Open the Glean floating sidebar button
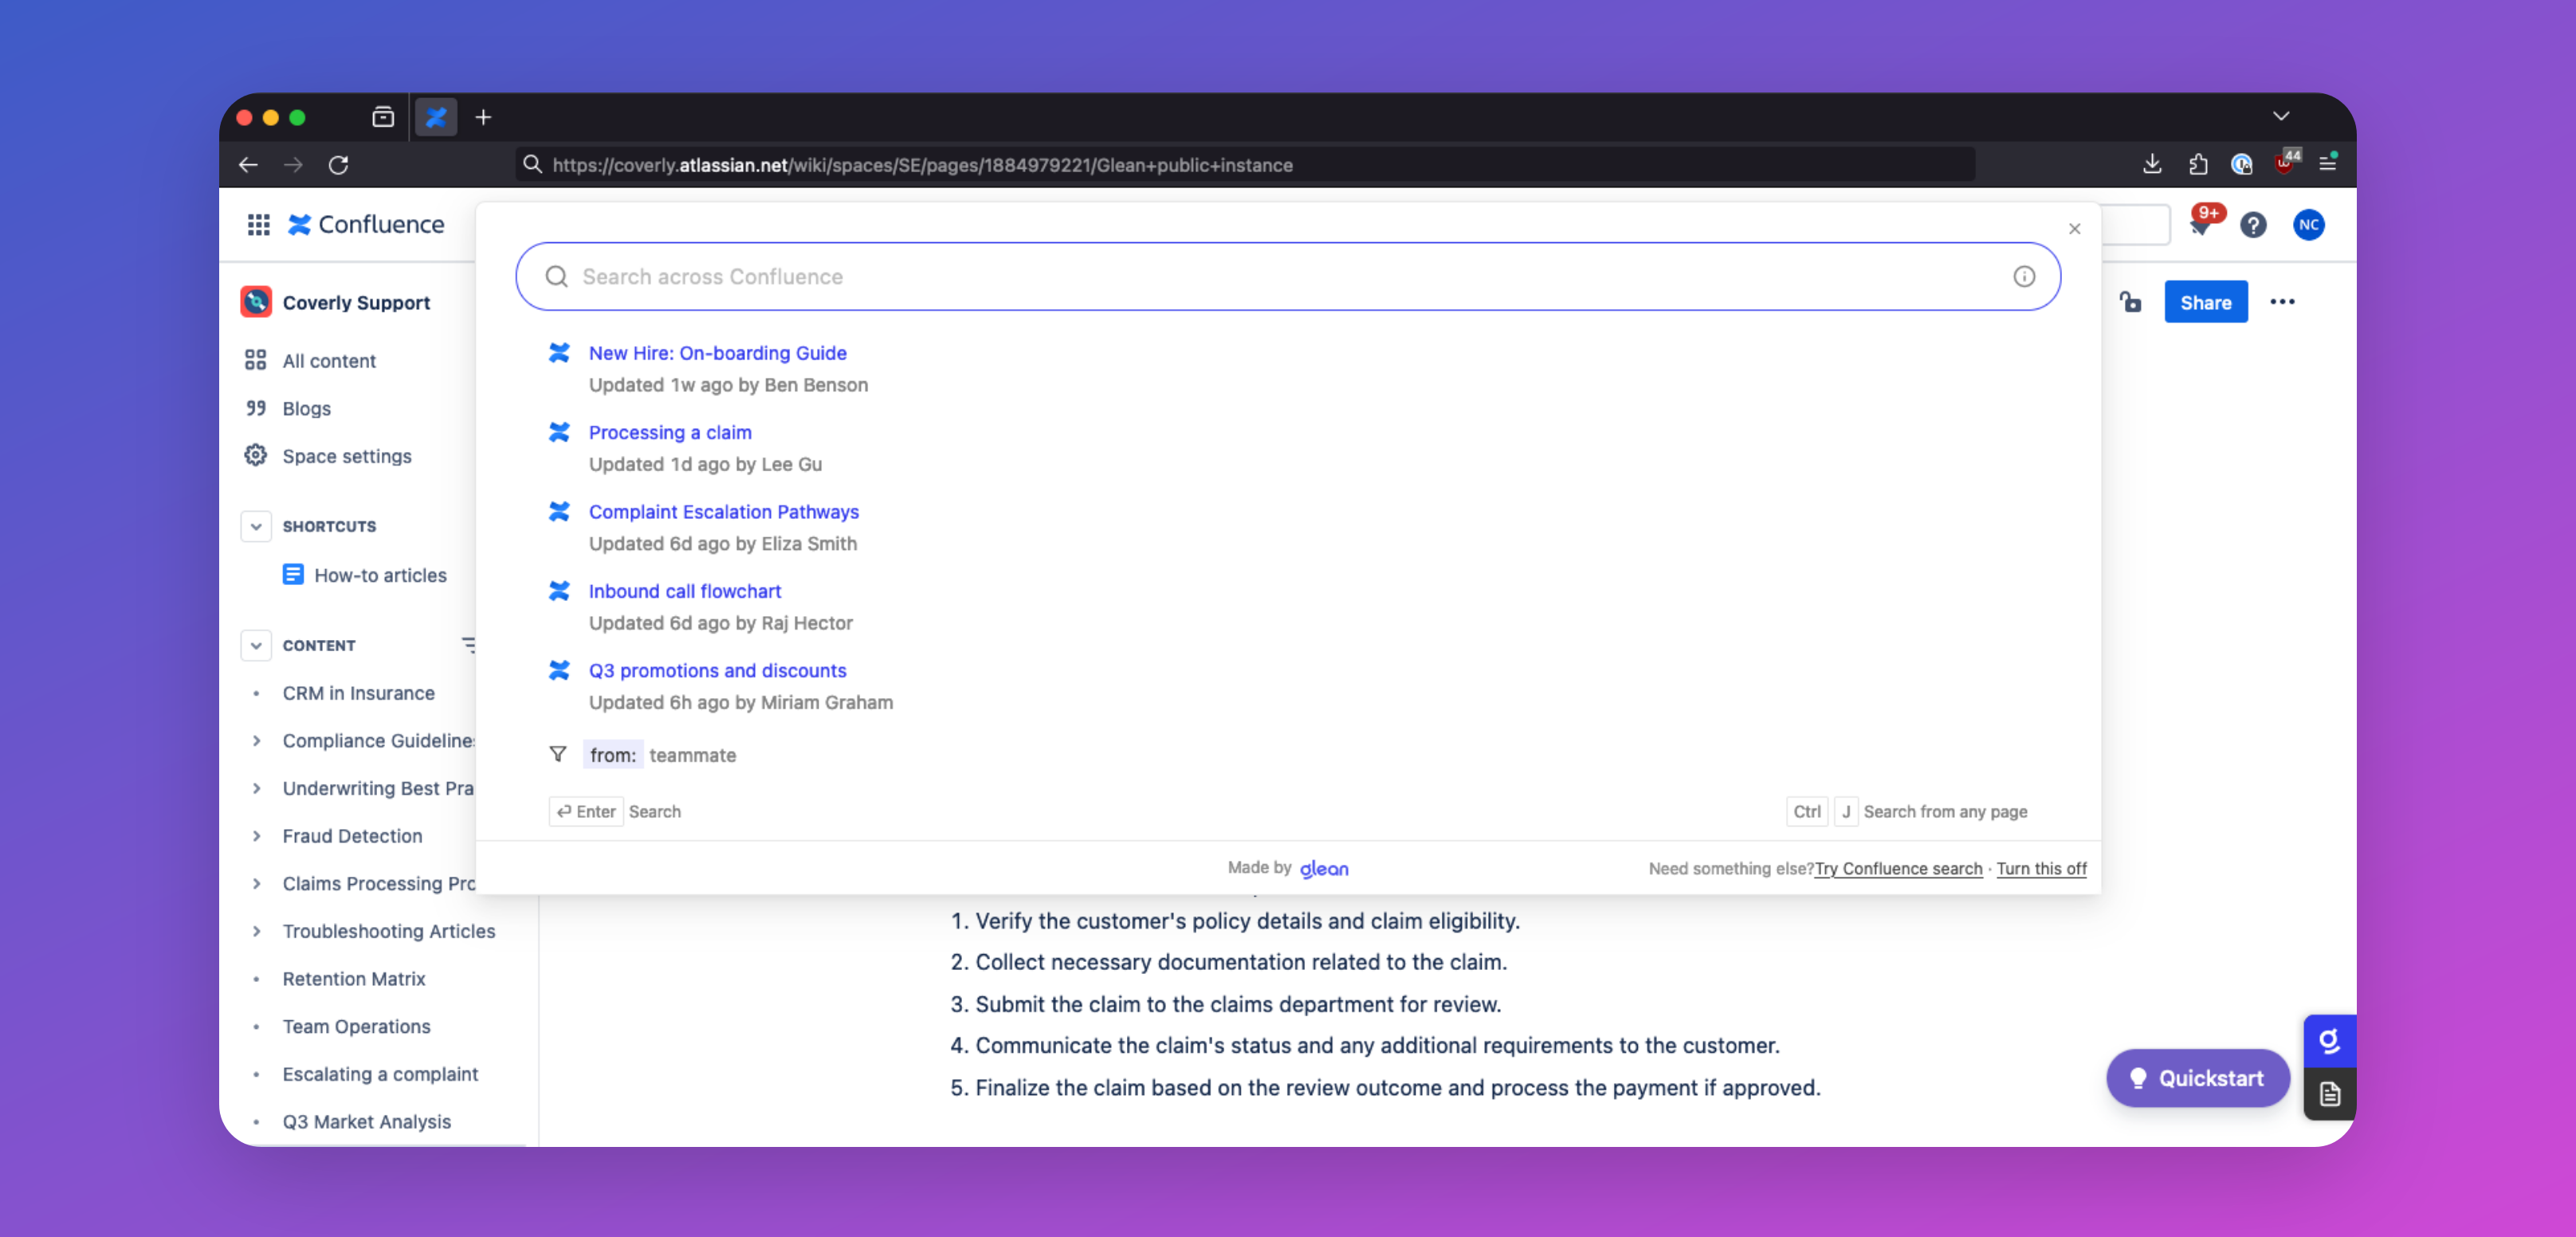2576x1237 pixels. click(2329, 1041)
